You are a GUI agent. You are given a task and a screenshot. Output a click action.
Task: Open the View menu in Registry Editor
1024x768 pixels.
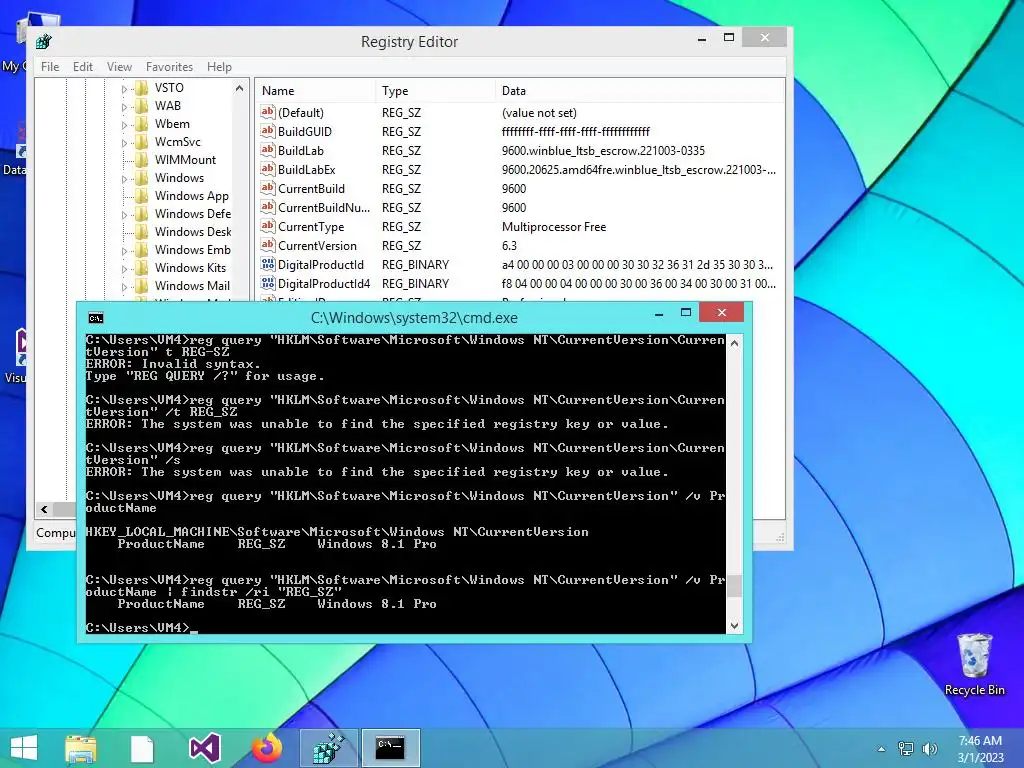point(120,67)
